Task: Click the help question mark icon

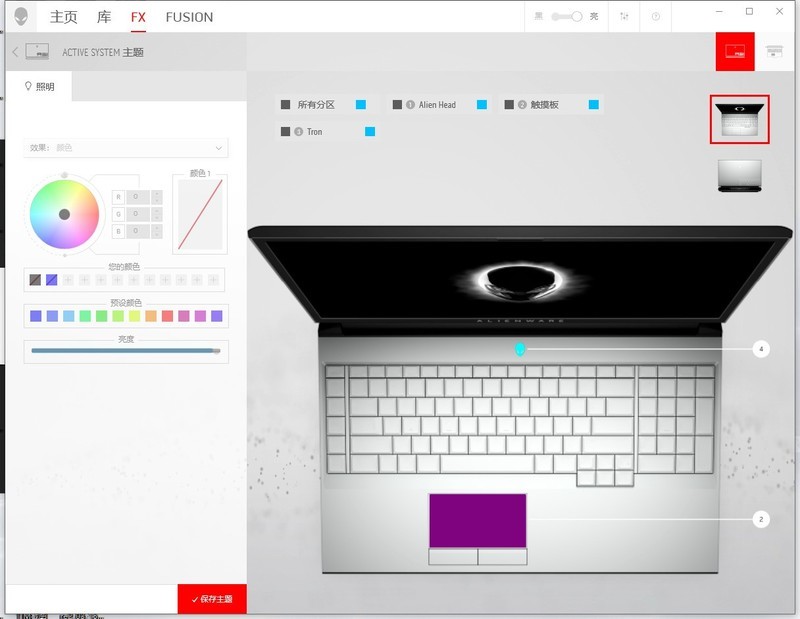Action: pos(656,16)
